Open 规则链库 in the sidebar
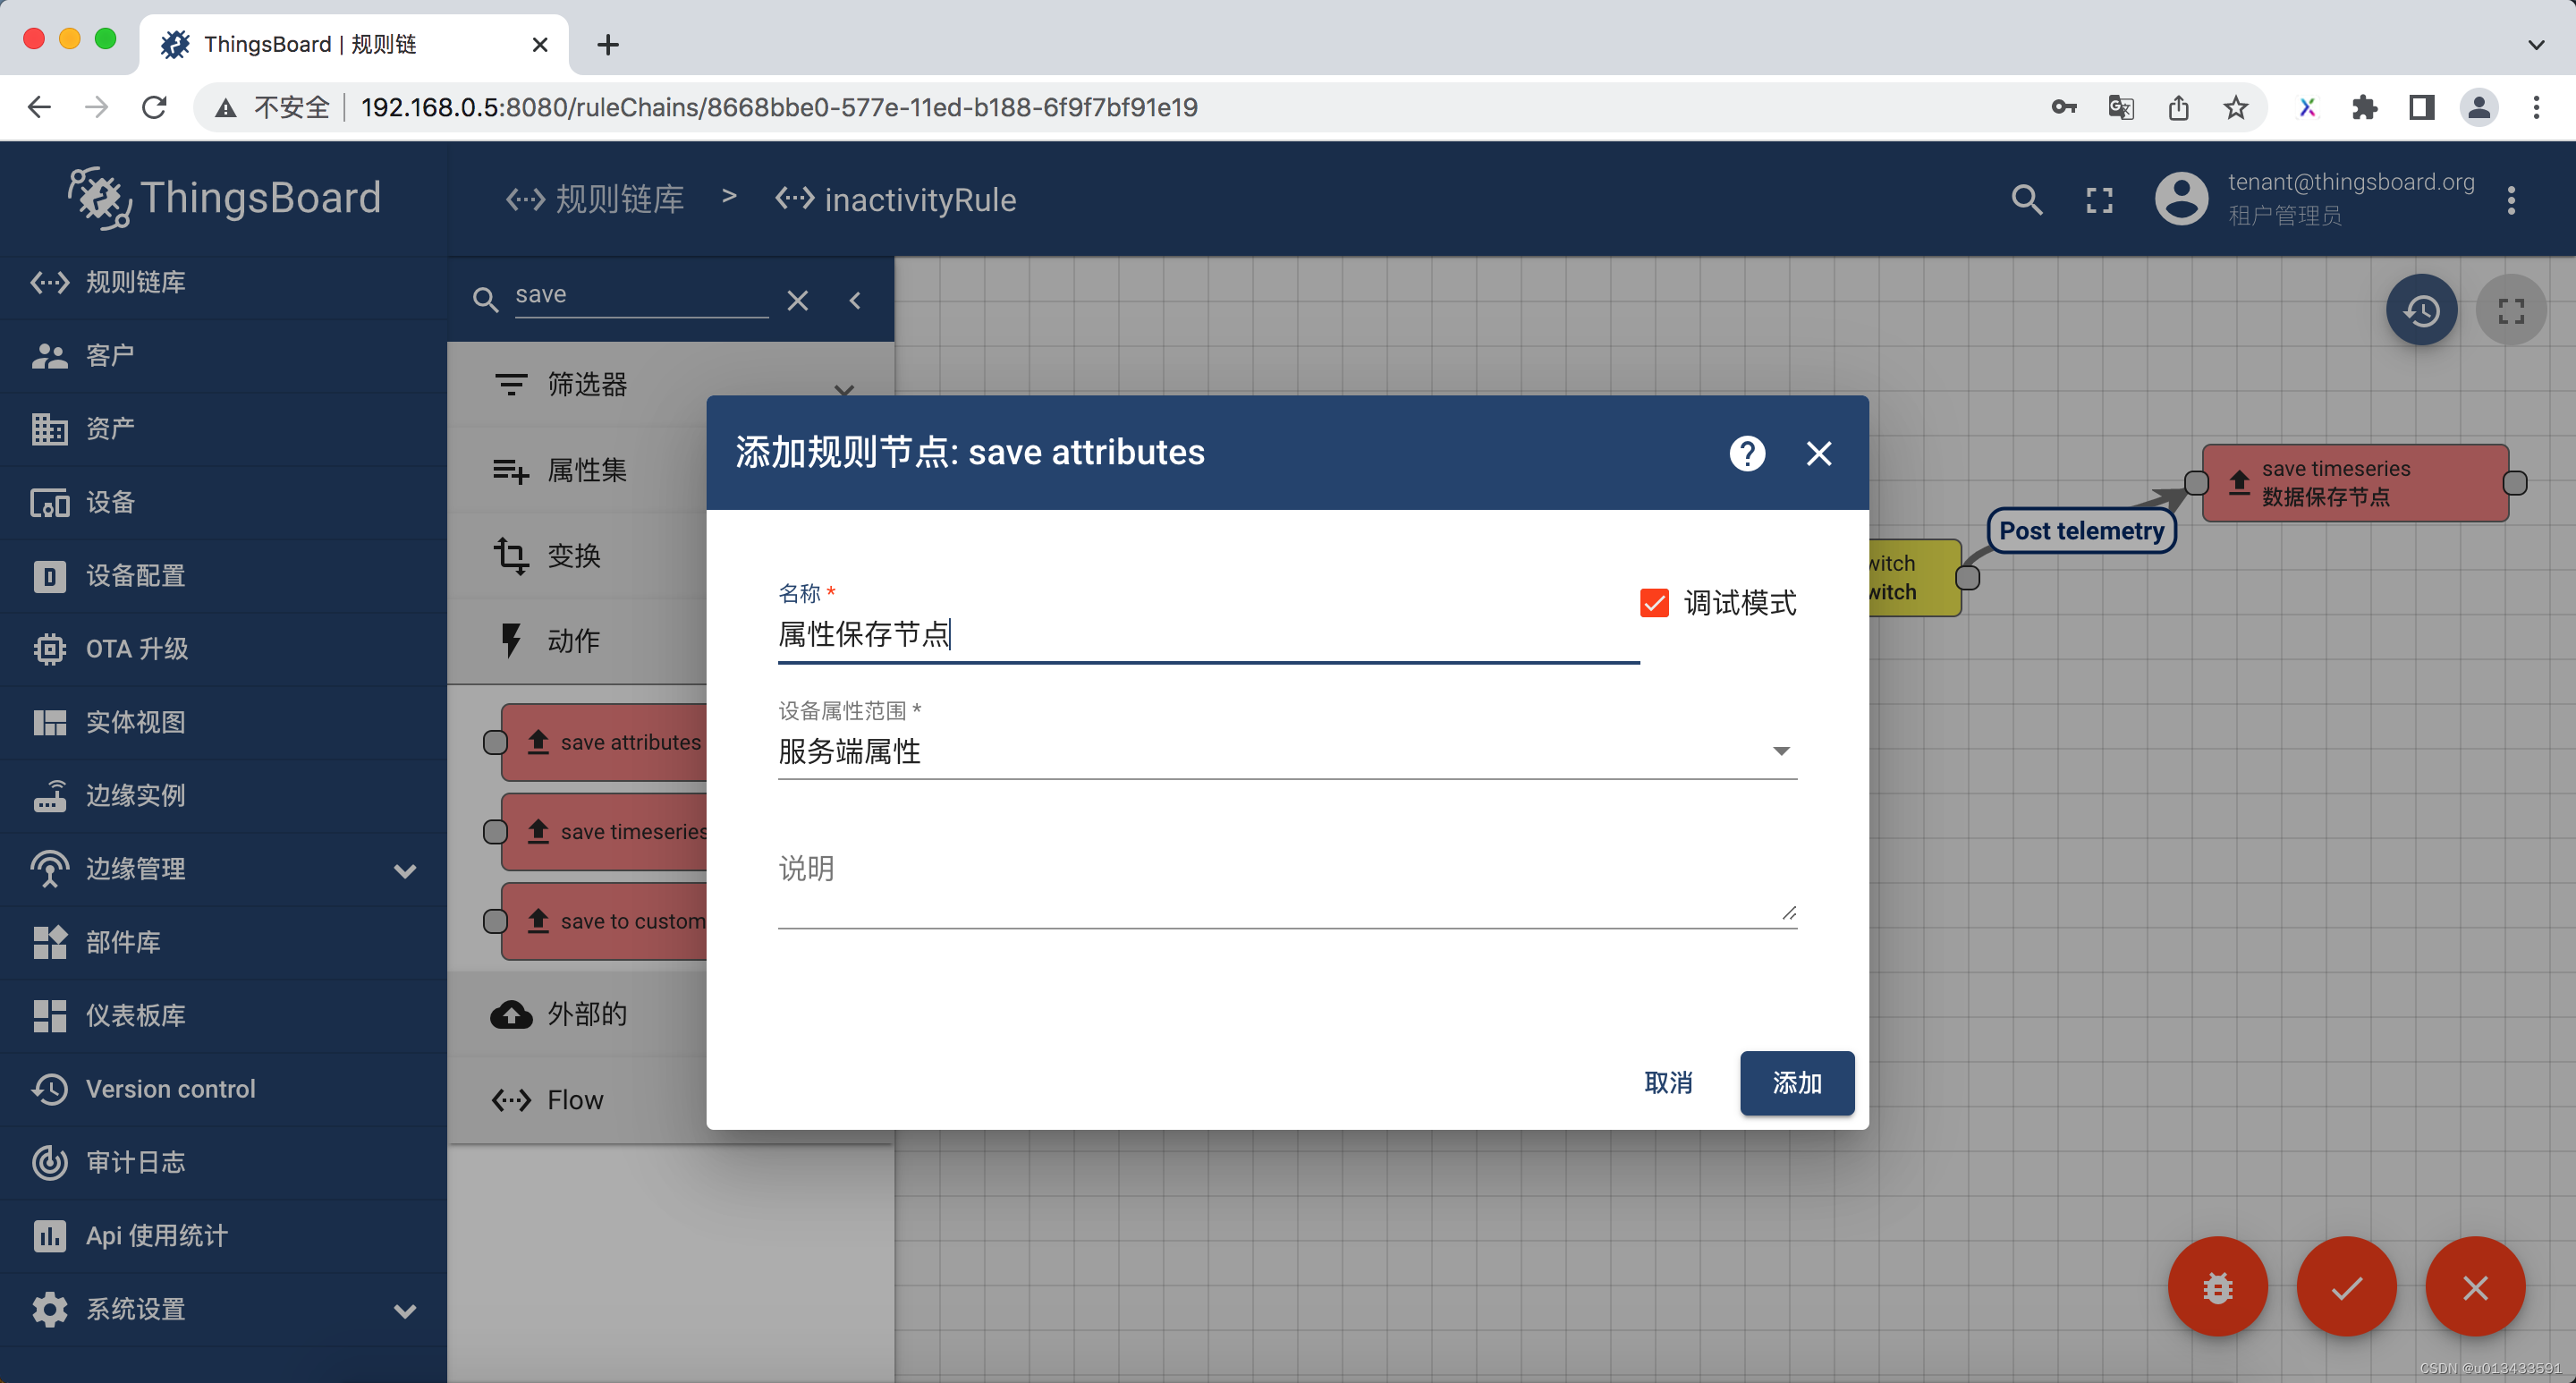2576x1383 pixels. tap(223, 283)
